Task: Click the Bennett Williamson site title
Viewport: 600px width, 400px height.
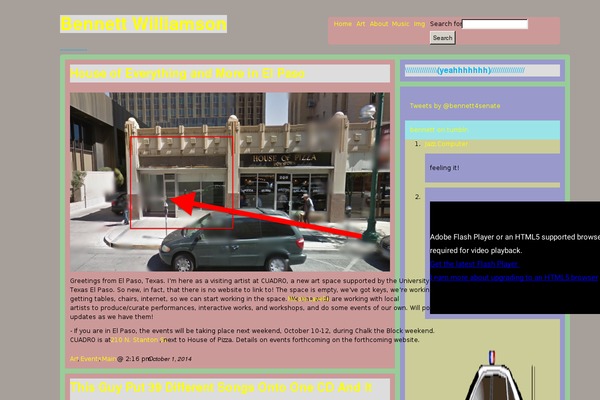Action: [x=143, y=24]
